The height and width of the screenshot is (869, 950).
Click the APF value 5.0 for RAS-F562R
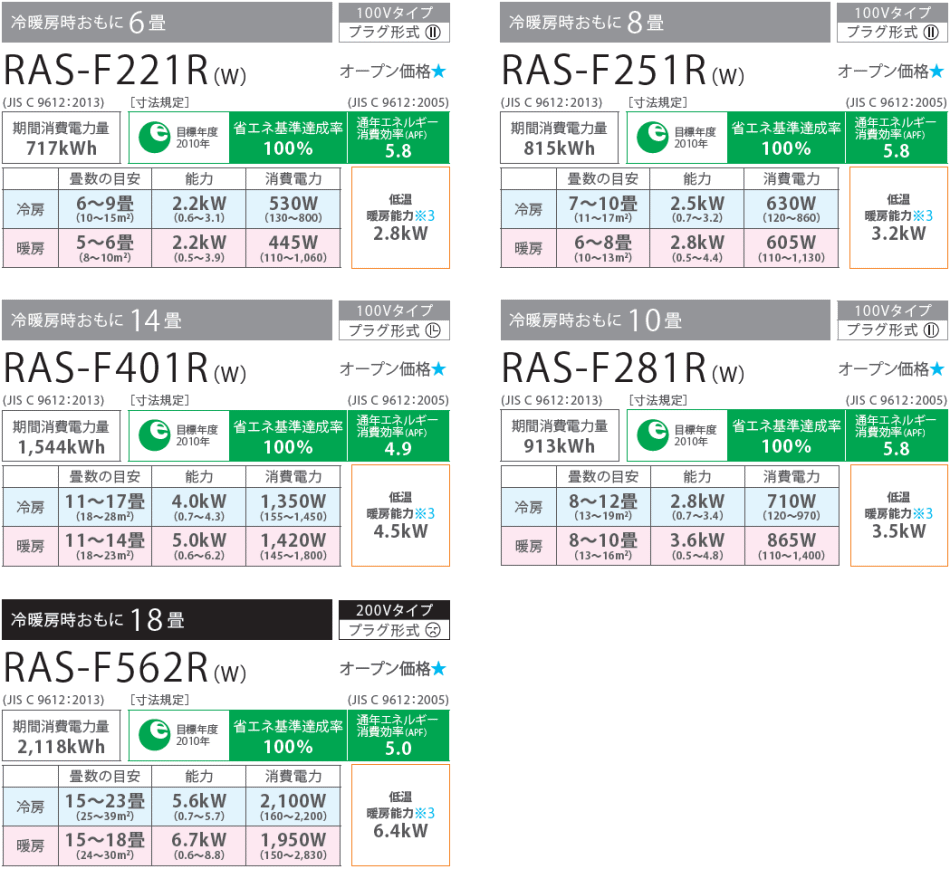[398, 748]
